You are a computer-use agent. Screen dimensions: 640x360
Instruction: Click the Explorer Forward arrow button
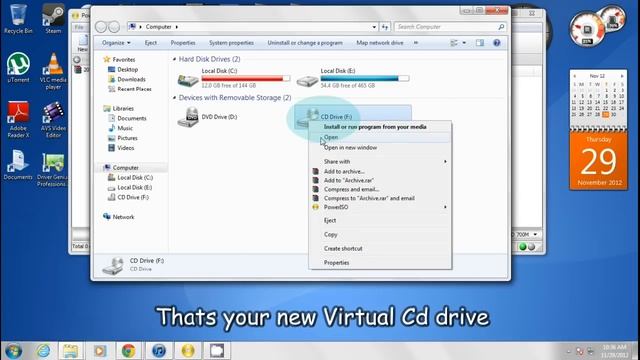(x=114, y=27)
